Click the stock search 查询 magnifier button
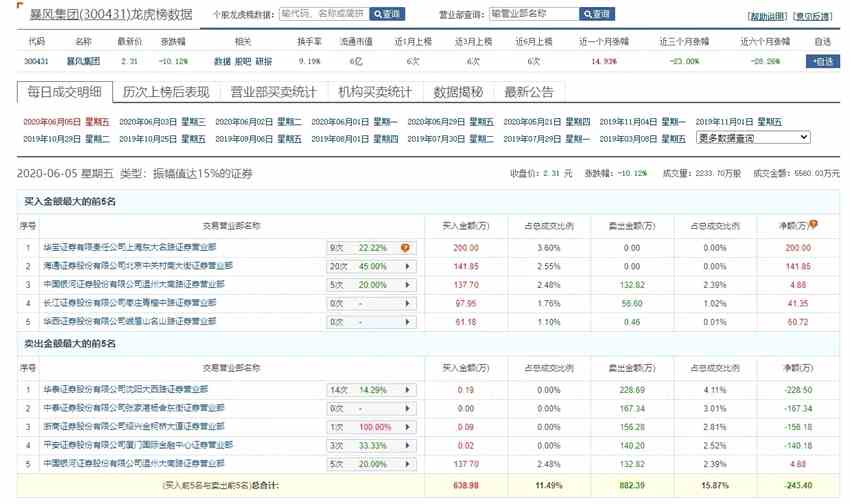 click(x=387, y=14)
